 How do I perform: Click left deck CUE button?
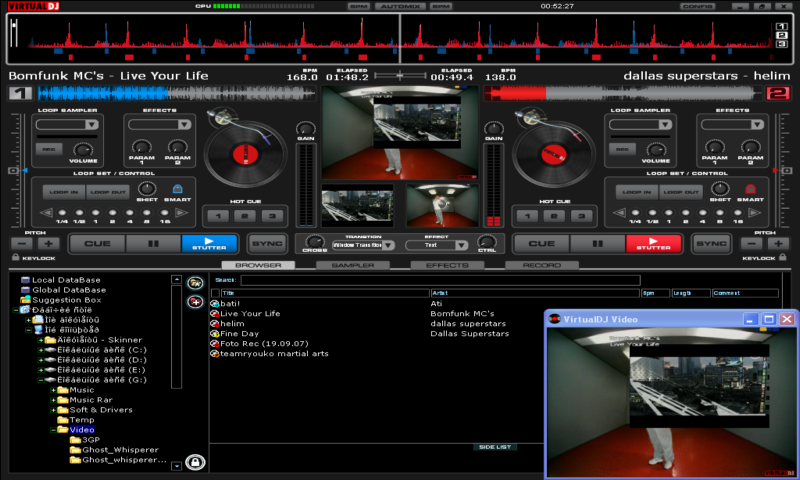(97, 243)
